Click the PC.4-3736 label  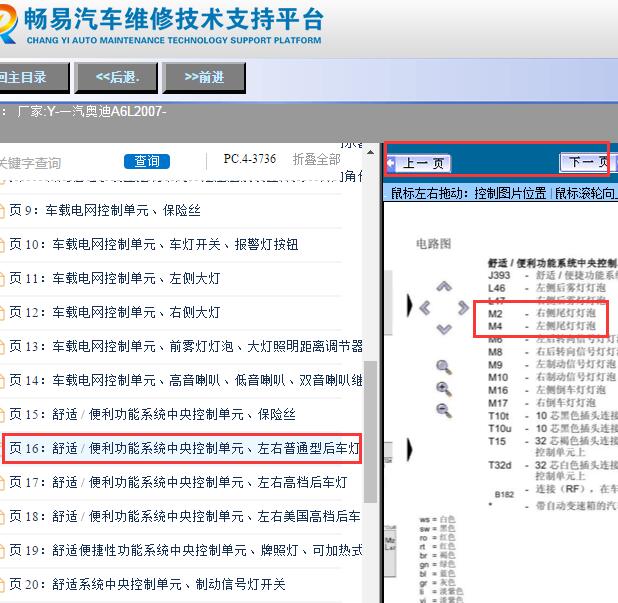point(250,159)
